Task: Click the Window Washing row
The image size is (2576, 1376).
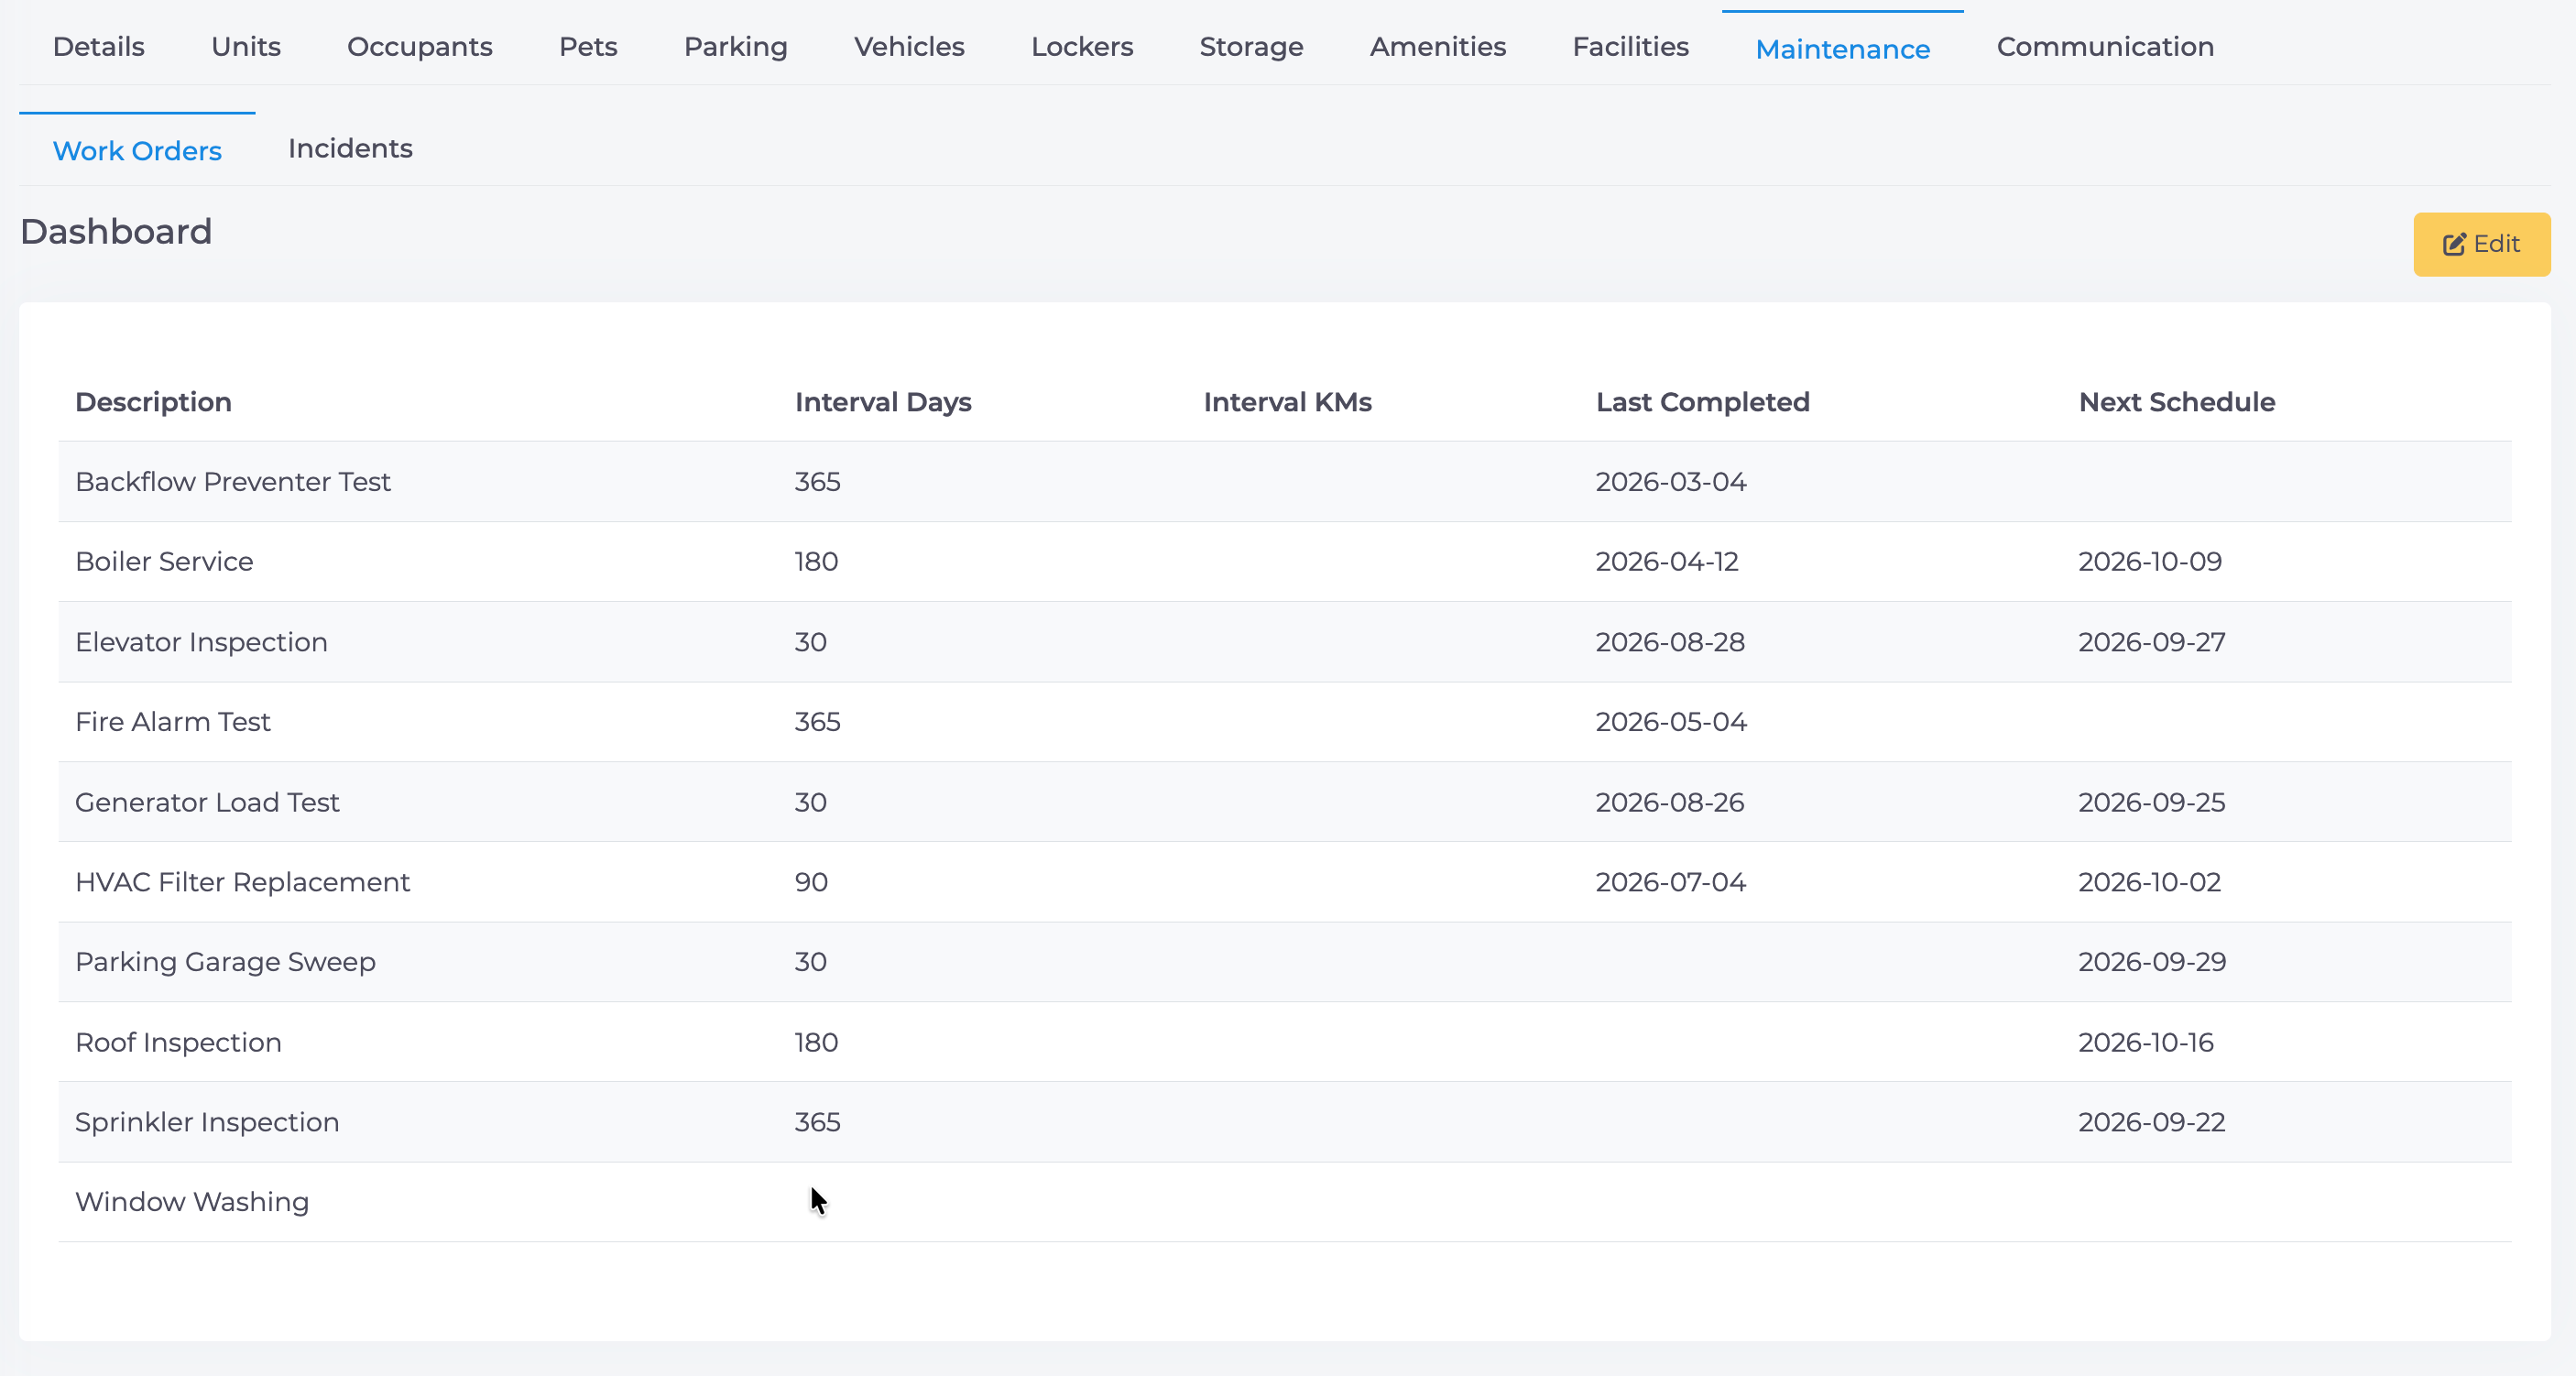Action: point(1285,1202)
